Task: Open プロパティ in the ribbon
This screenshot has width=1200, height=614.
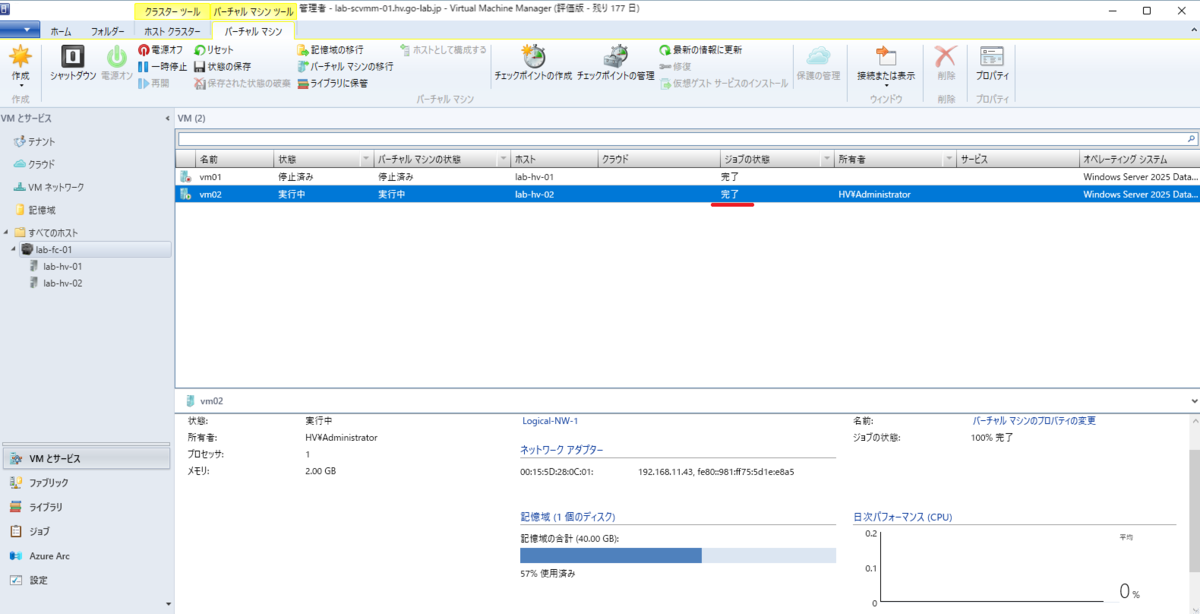Action: click(x=992, y=63)
